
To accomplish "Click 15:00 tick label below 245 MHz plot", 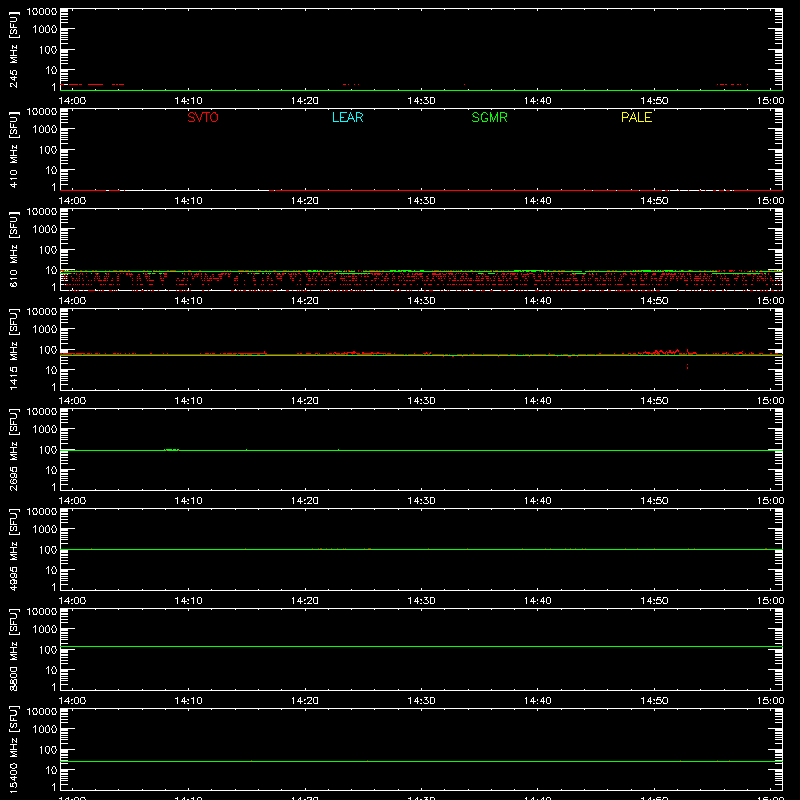I will point(770,101).
